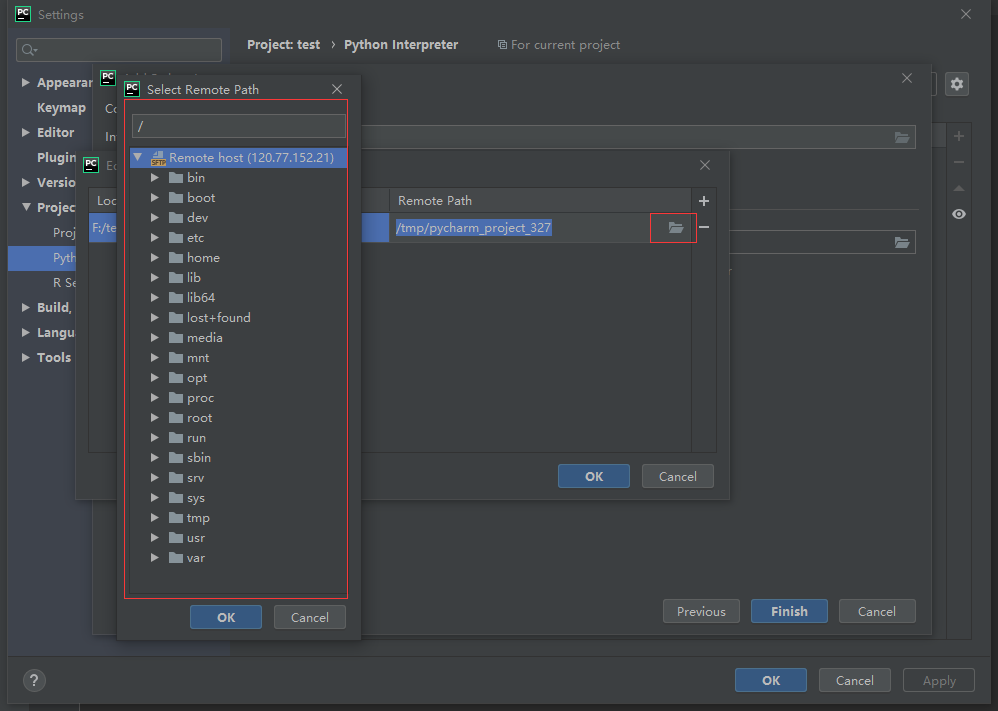Collapse the Remote host tree node

(x=137, y=157)
